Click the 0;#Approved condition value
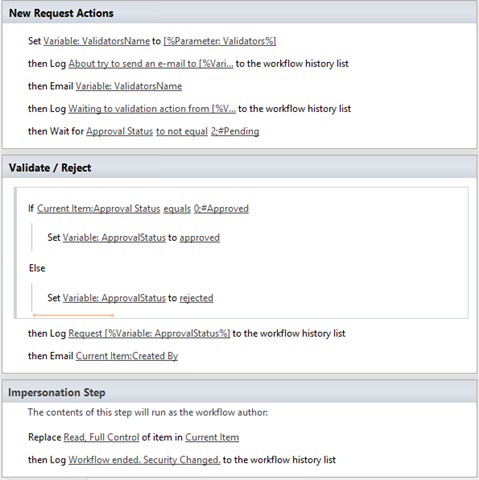Image resolution: width=479 pixels, height=480 pixels. click(x=221, y=209)
